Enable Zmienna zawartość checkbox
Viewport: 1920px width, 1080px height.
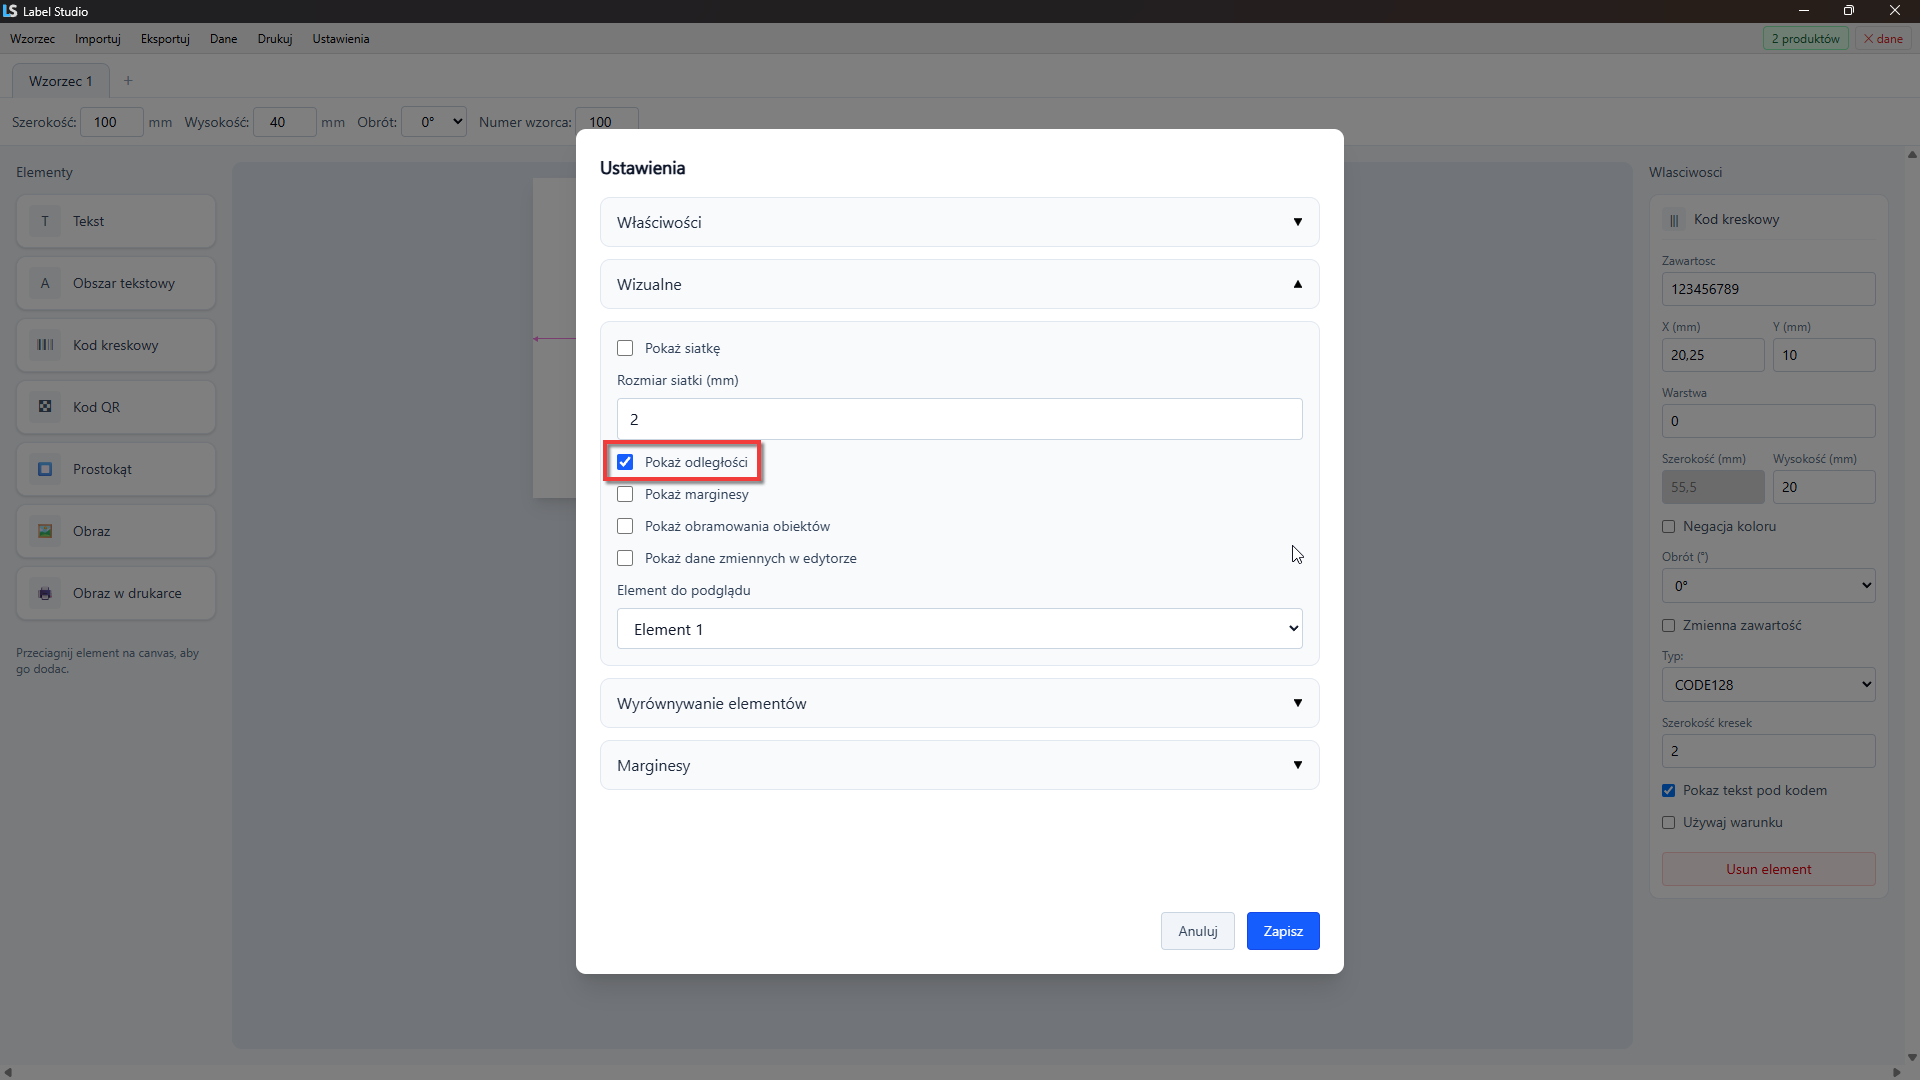tap(1668, 625)
